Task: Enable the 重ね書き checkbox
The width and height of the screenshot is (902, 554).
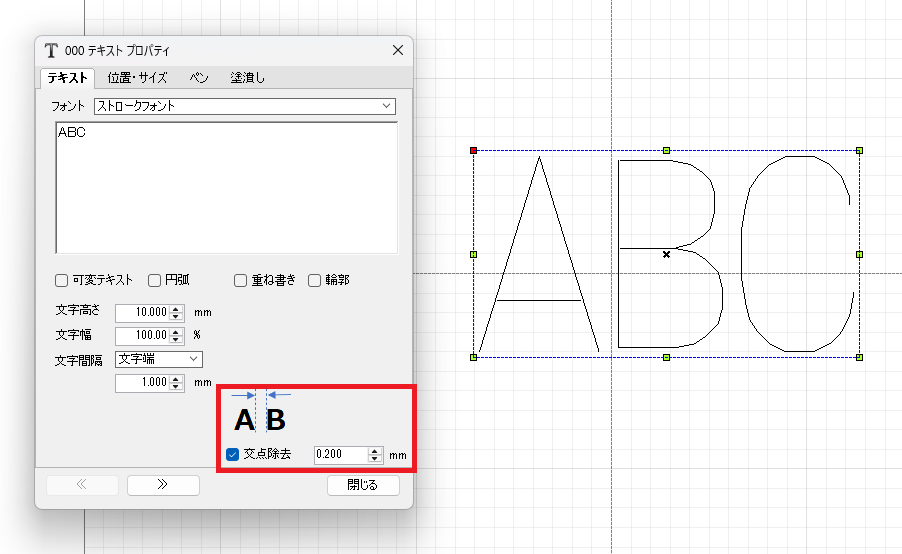Action: click(240, 280)
